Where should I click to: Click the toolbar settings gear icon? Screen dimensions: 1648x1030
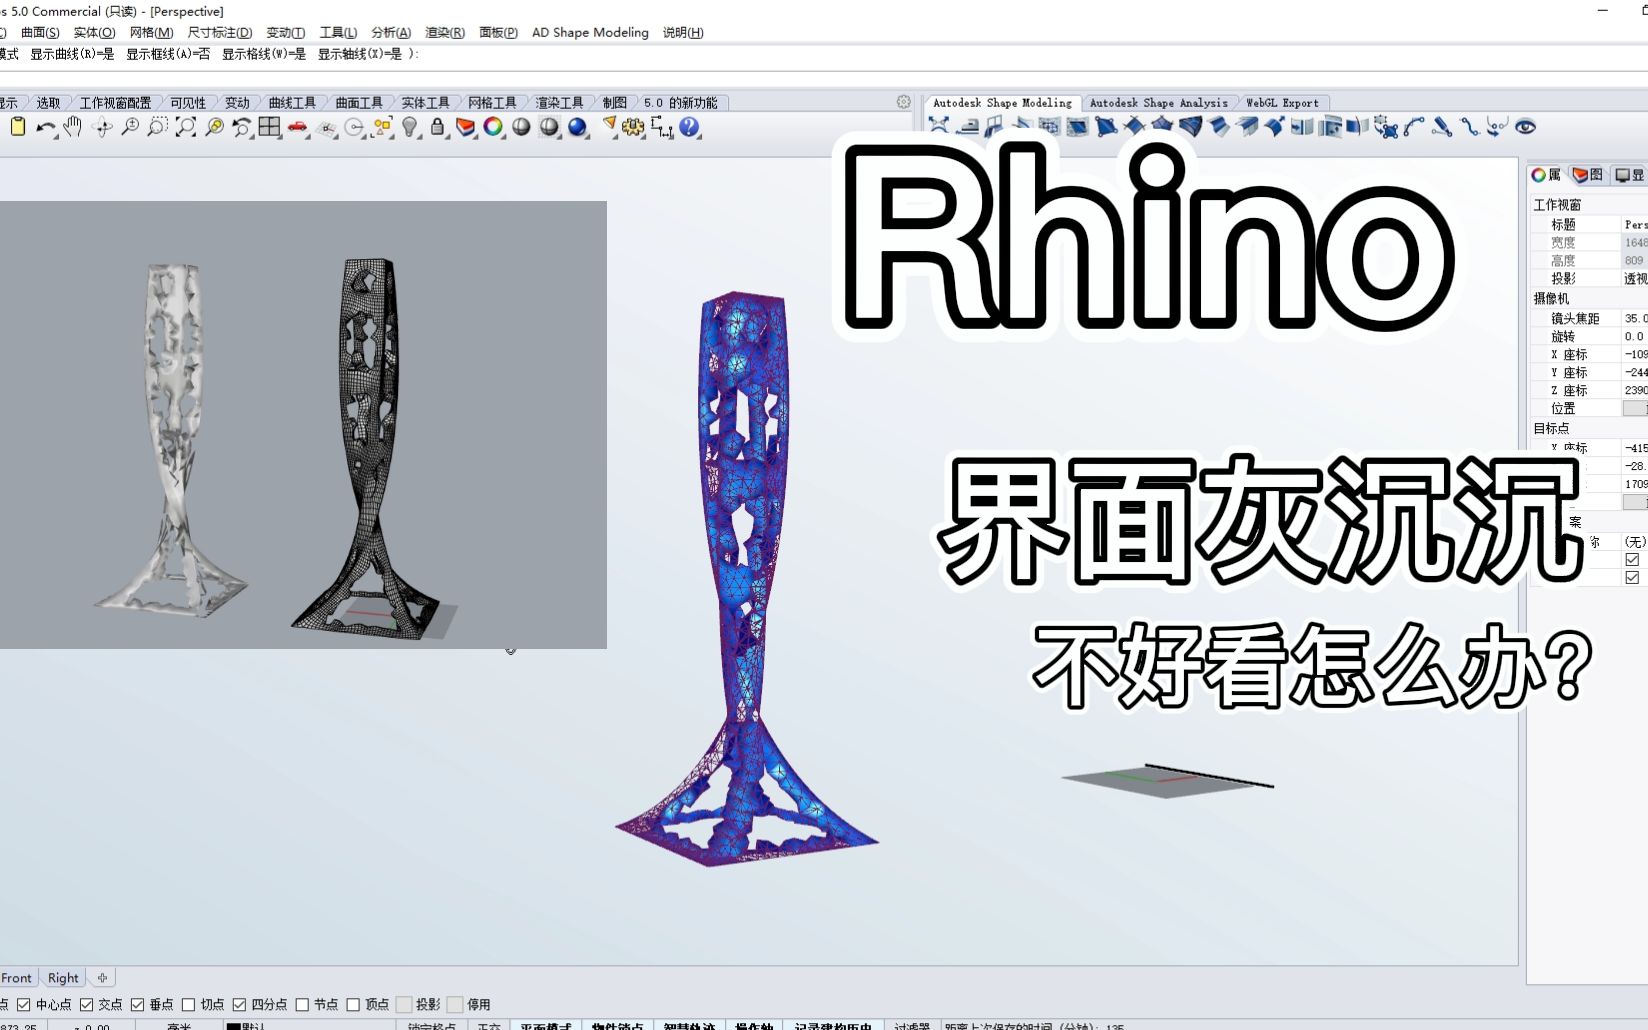pyautogui.click(x=904, y=102)
